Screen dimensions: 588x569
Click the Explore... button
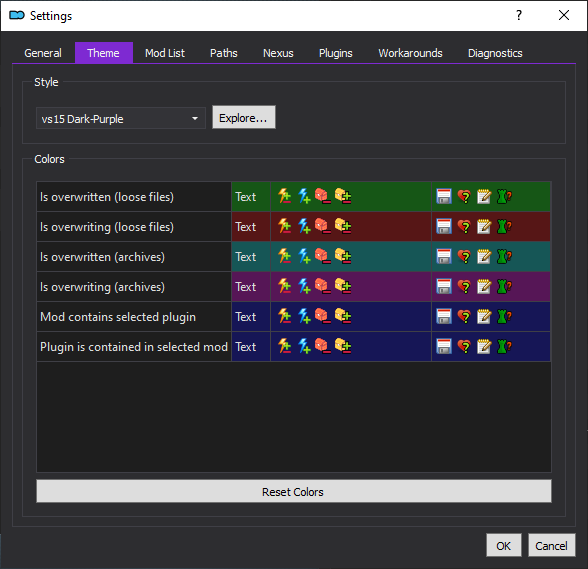[244, 117]
